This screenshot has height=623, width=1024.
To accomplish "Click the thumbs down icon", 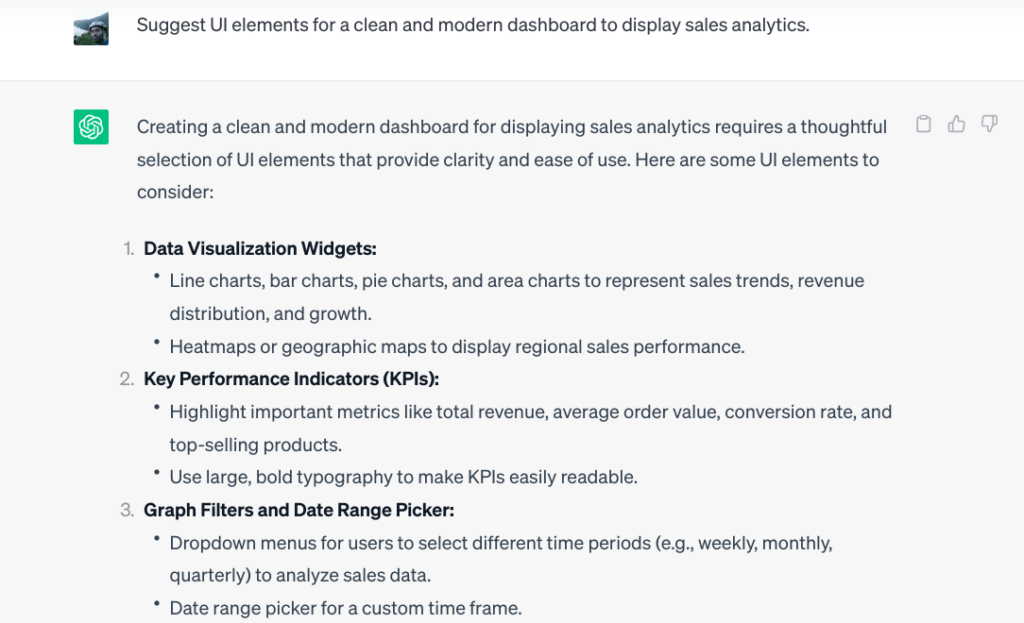I will click(x=989, y=124).
